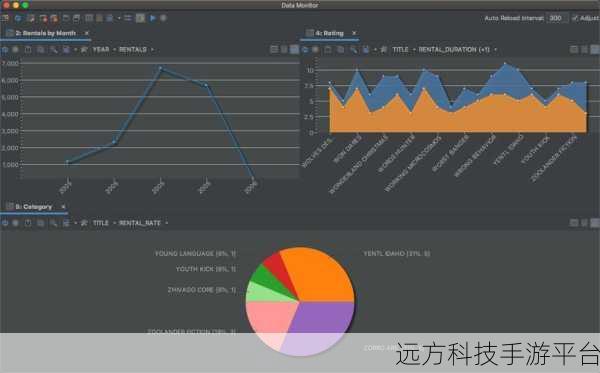Close the Rentals by Month tab
Image resolution: width=600 pixels, height=373 pixels.
coord(86,33)
